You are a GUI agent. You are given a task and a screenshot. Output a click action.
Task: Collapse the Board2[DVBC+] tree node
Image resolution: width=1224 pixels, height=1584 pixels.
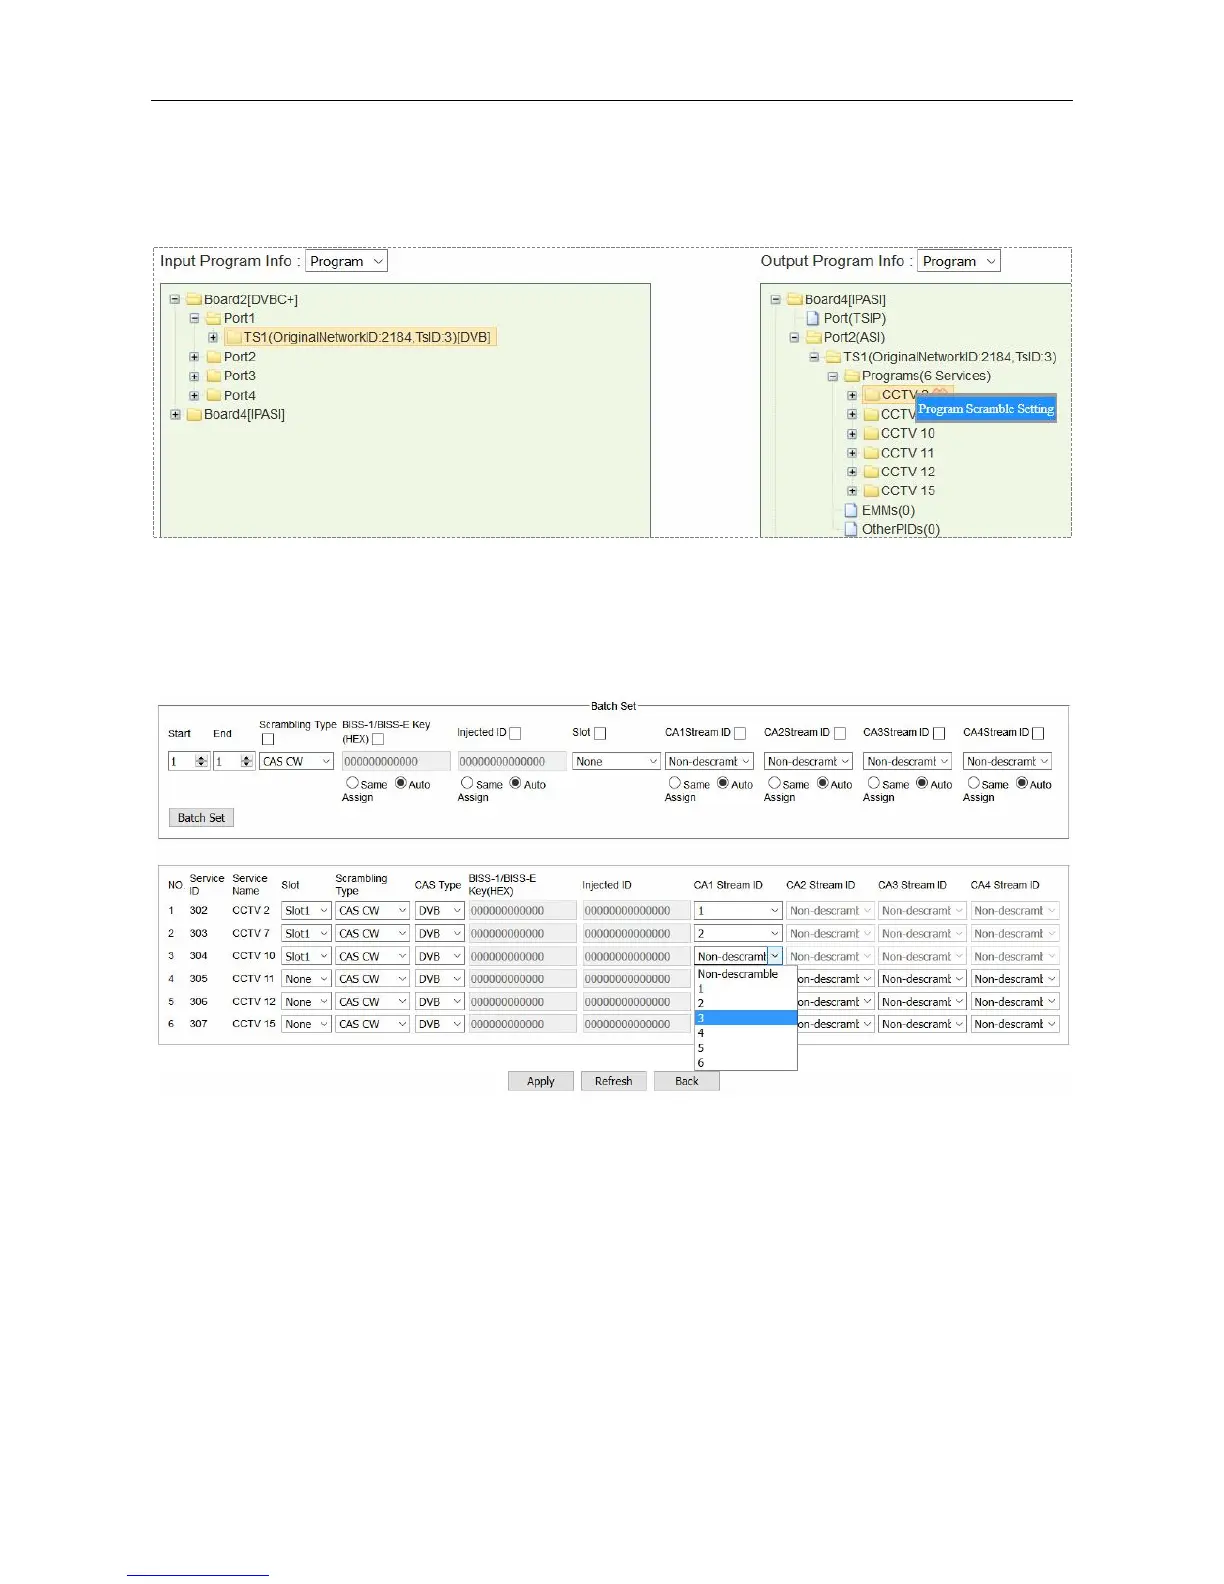(x=175, y=299)
